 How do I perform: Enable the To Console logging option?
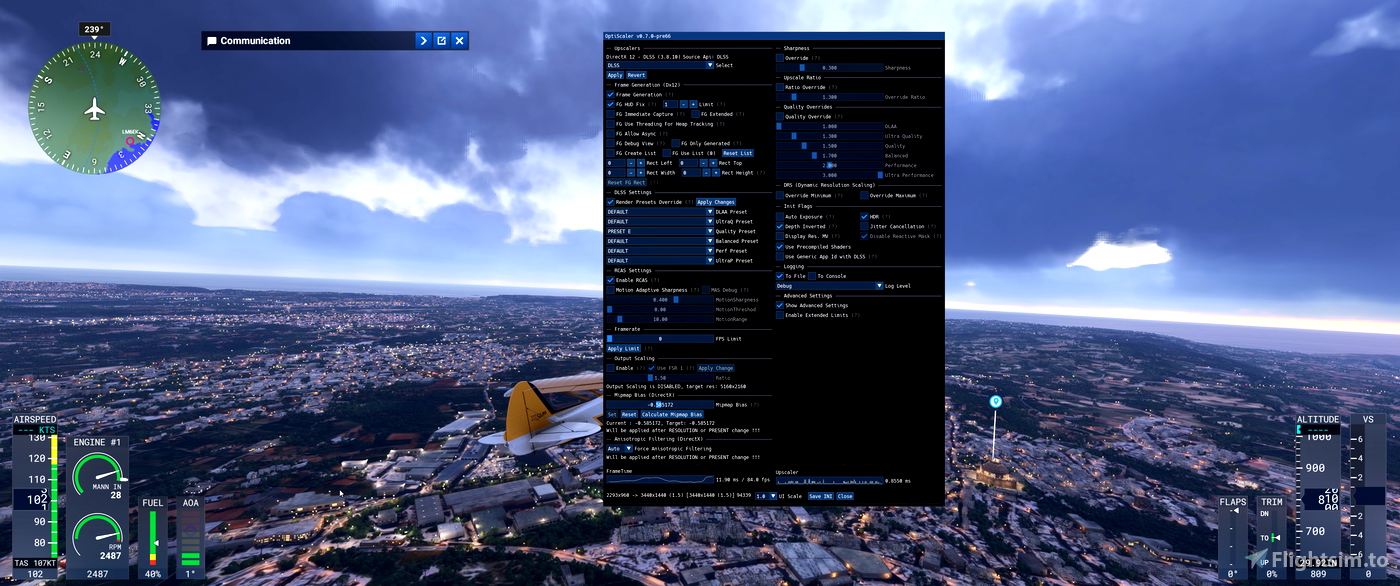click(x=812, y=276)
